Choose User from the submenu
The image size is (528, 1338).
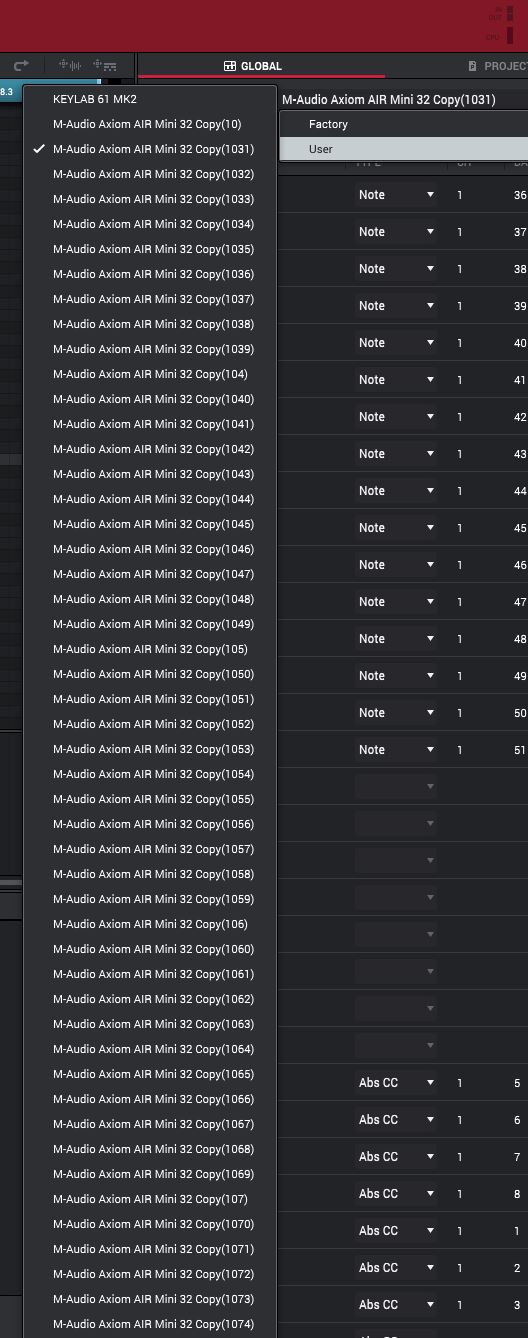403,149
